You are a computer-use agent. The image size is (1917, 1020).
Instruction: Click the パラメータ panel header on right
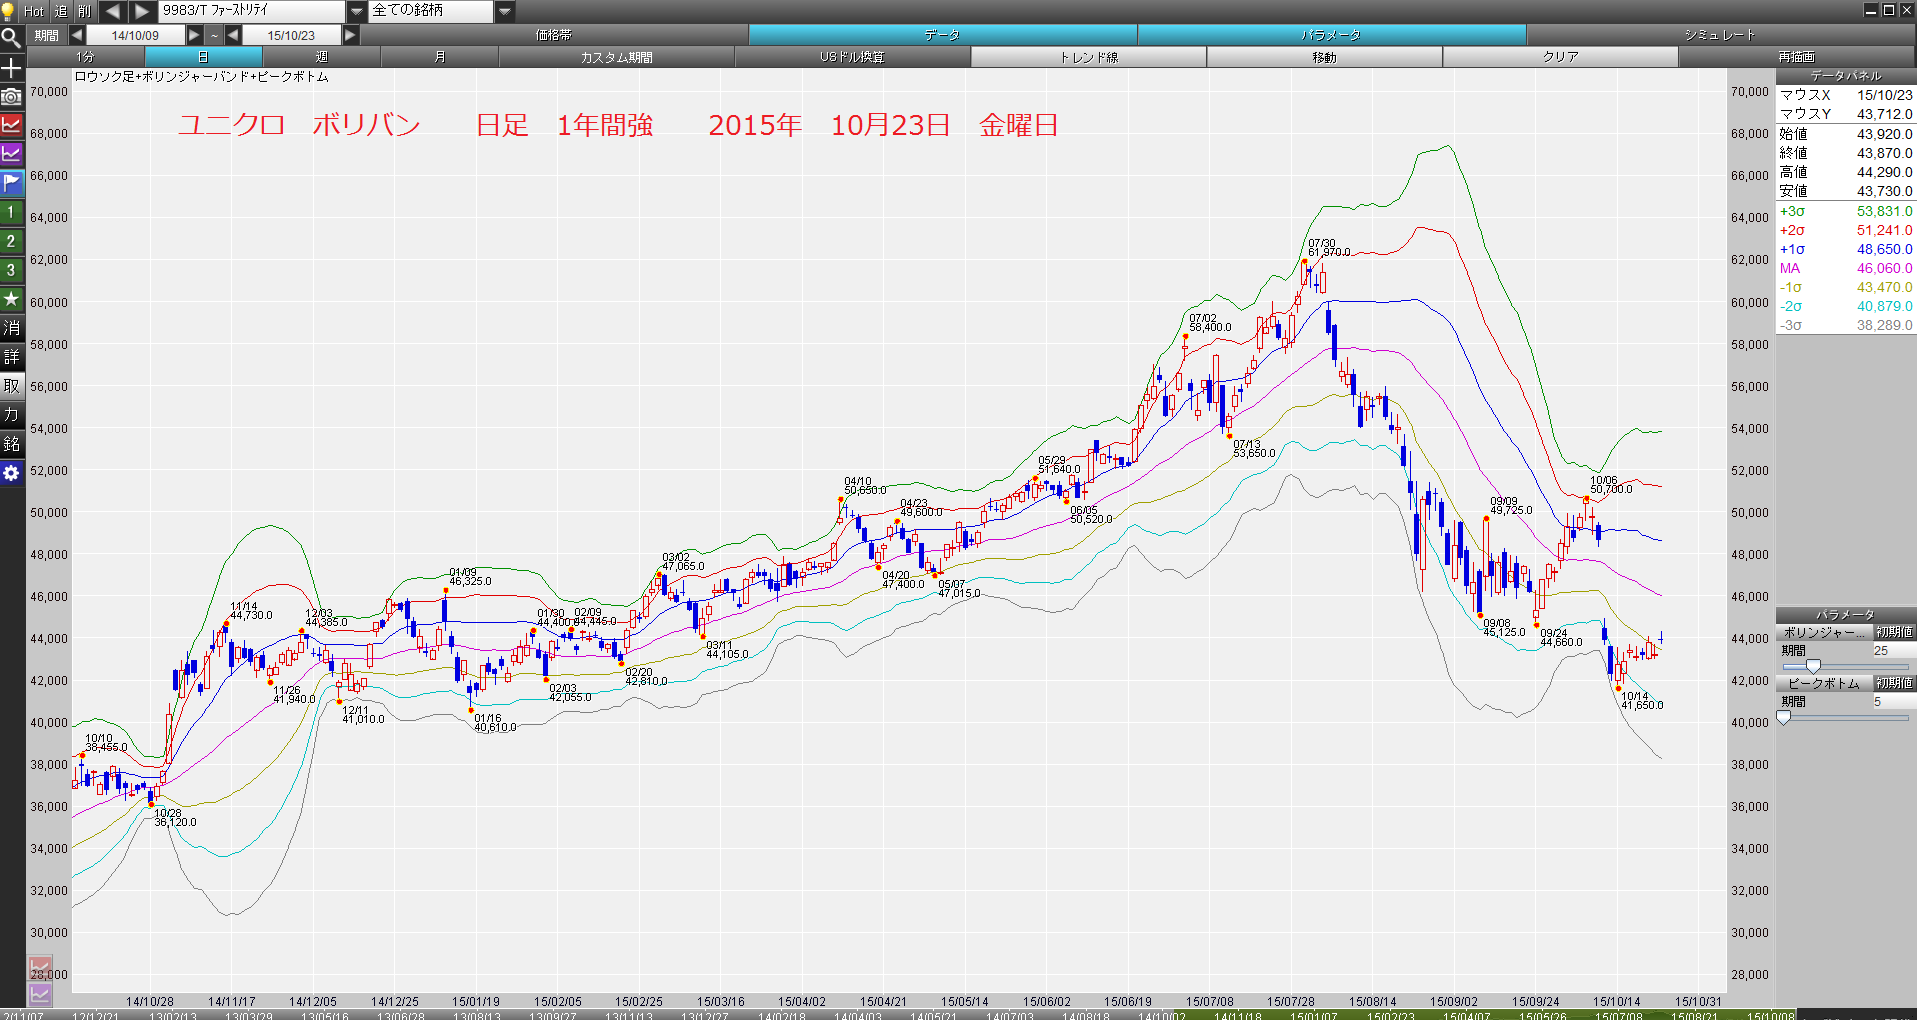click(x=1846, y=615)
